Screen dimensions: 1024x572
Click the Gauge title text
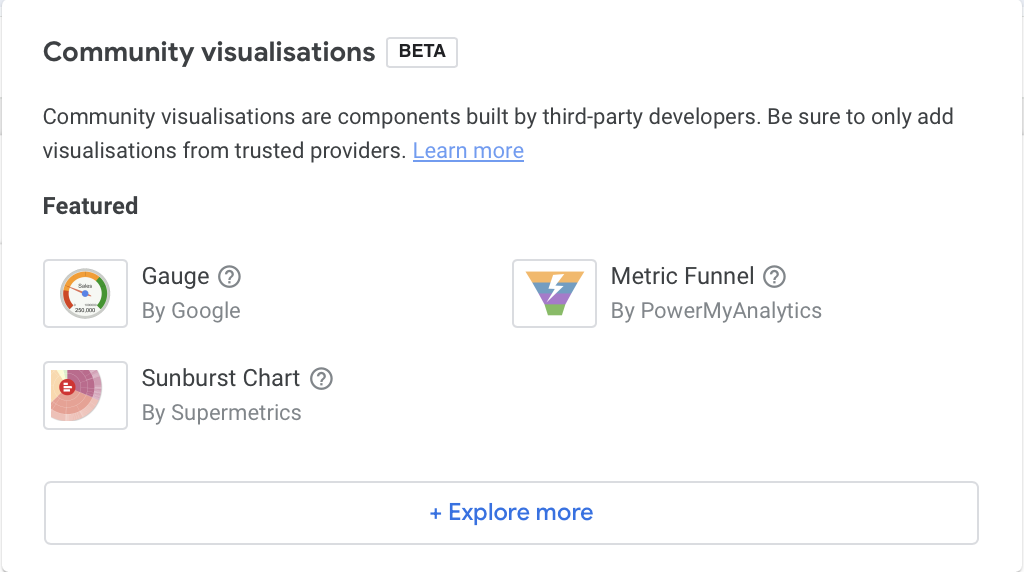pos(175,277)
